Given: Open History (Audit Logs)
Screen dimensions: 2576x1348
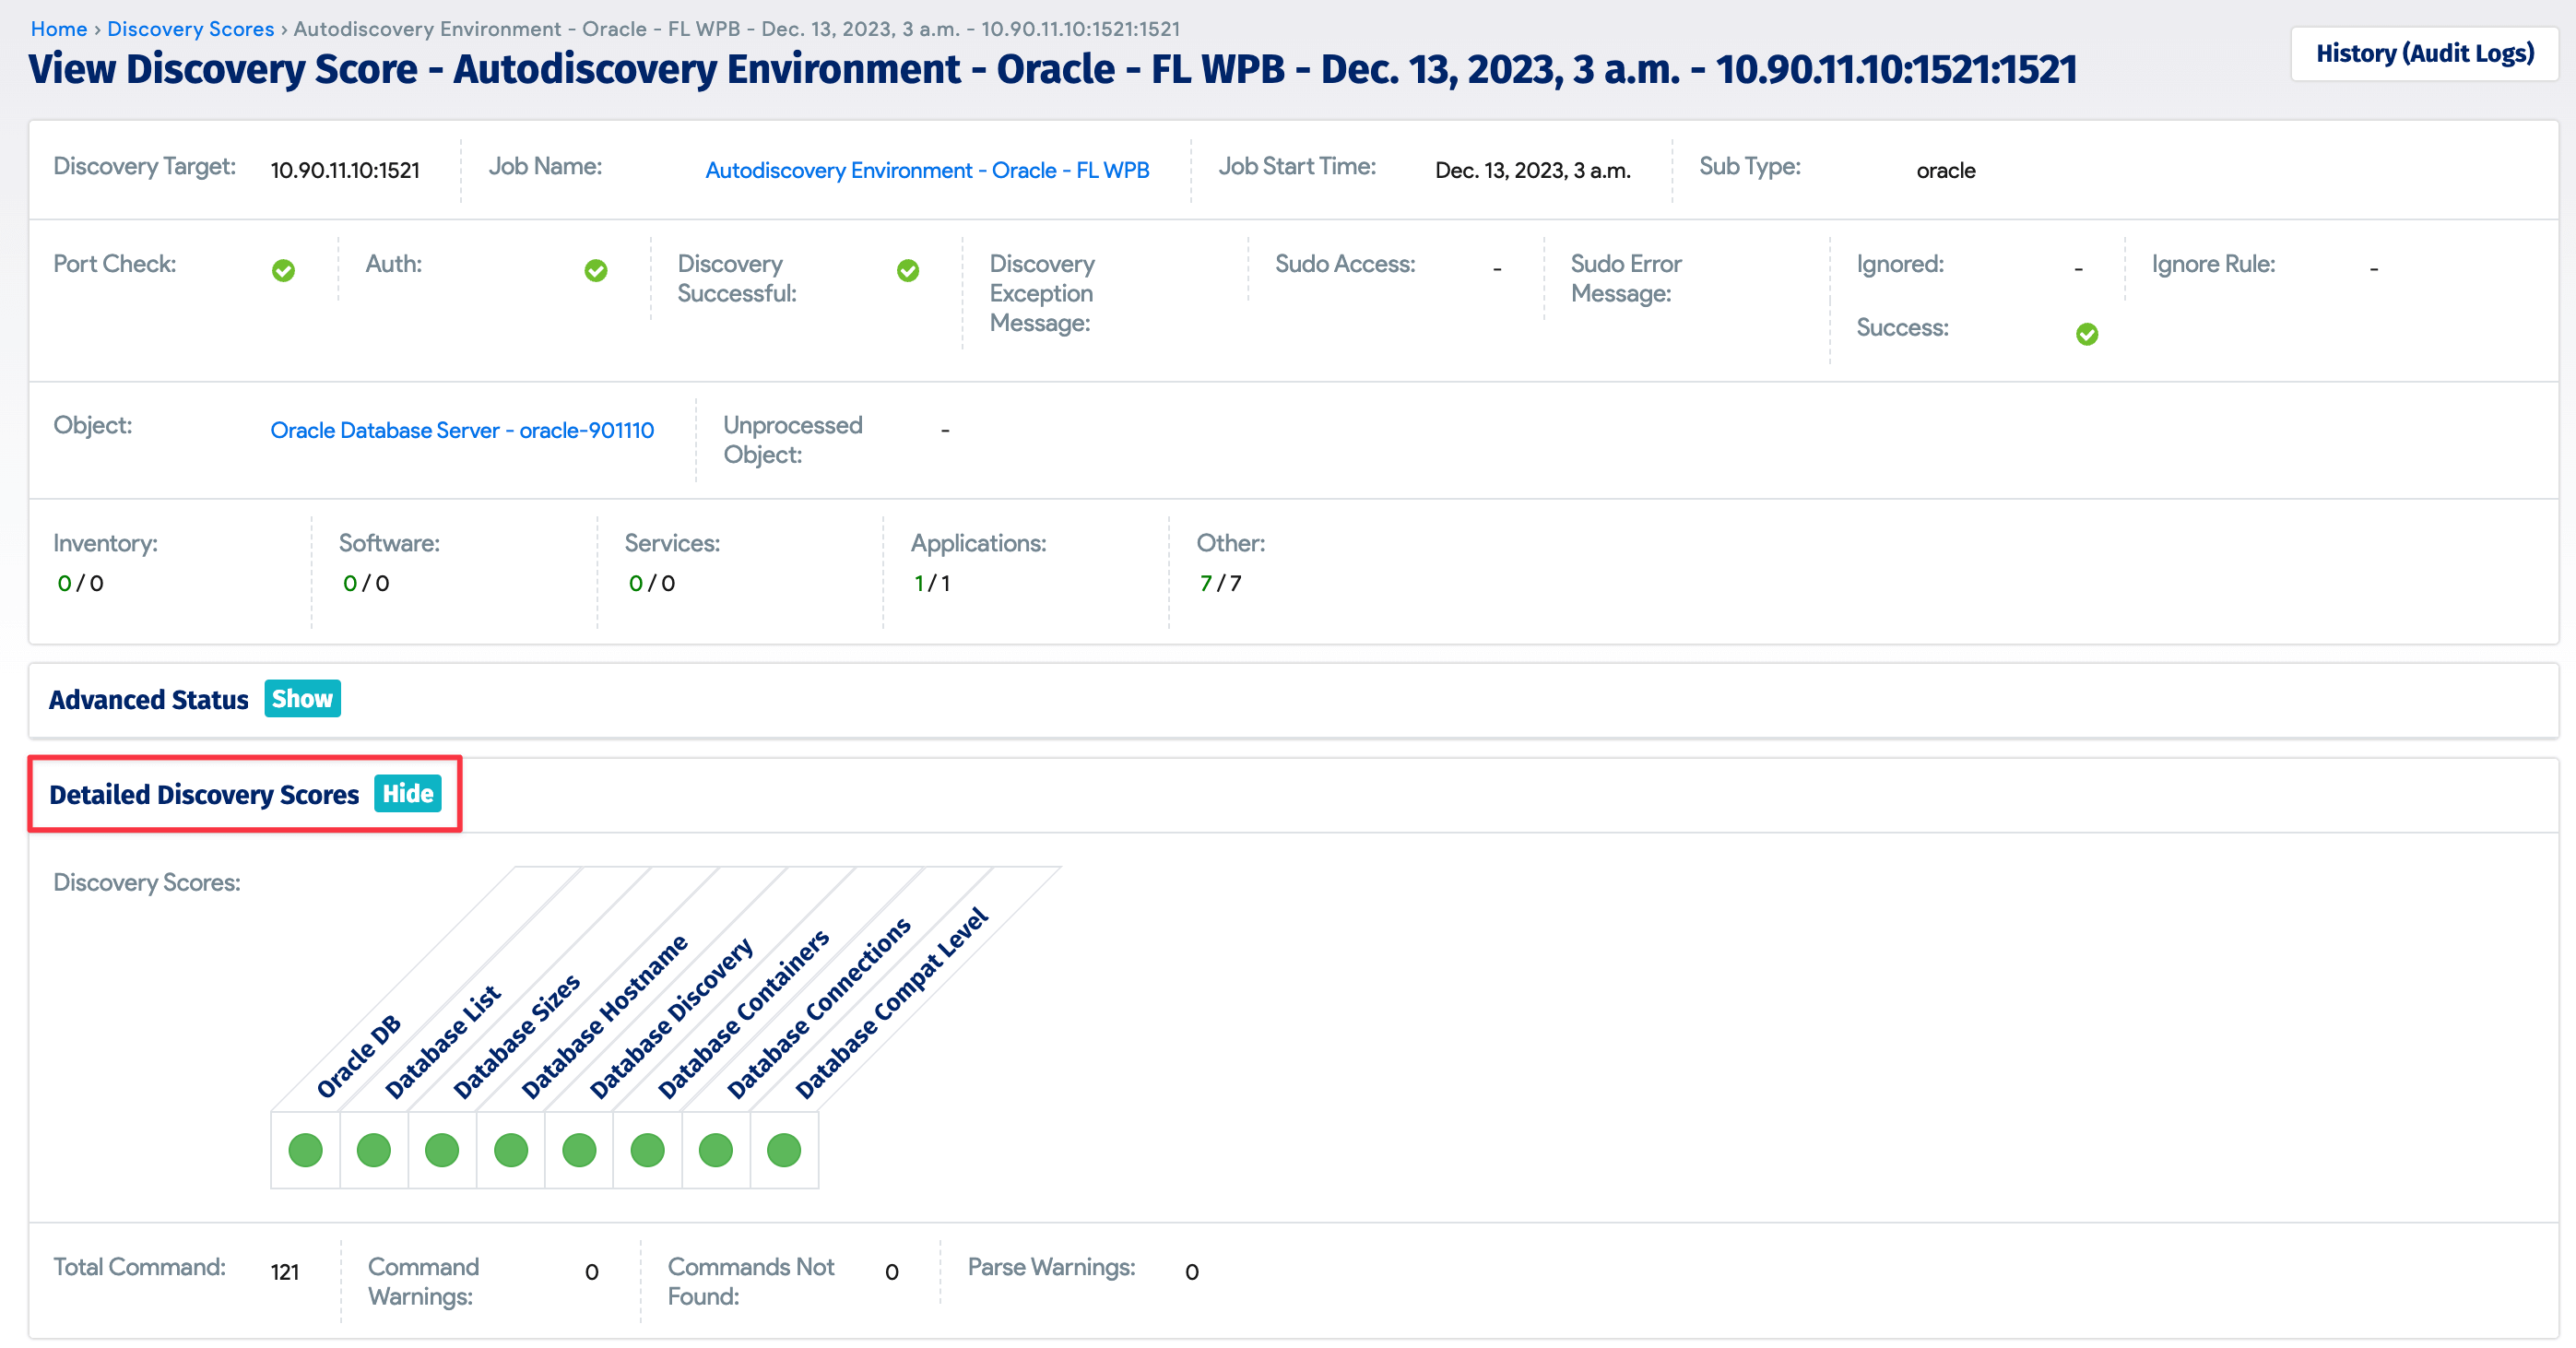Looking at the screenshot, I should 2425,53.
